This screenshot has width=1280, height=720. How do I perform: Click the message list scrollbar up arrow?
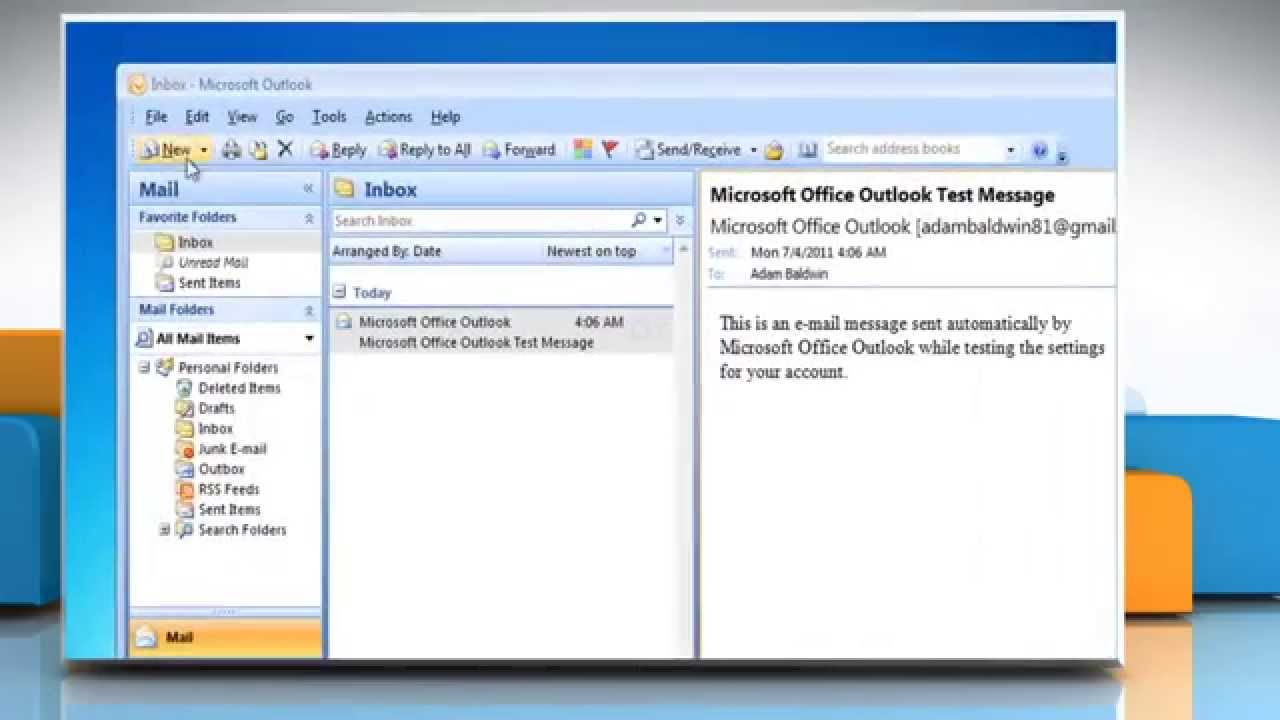[x=684, y=249]
